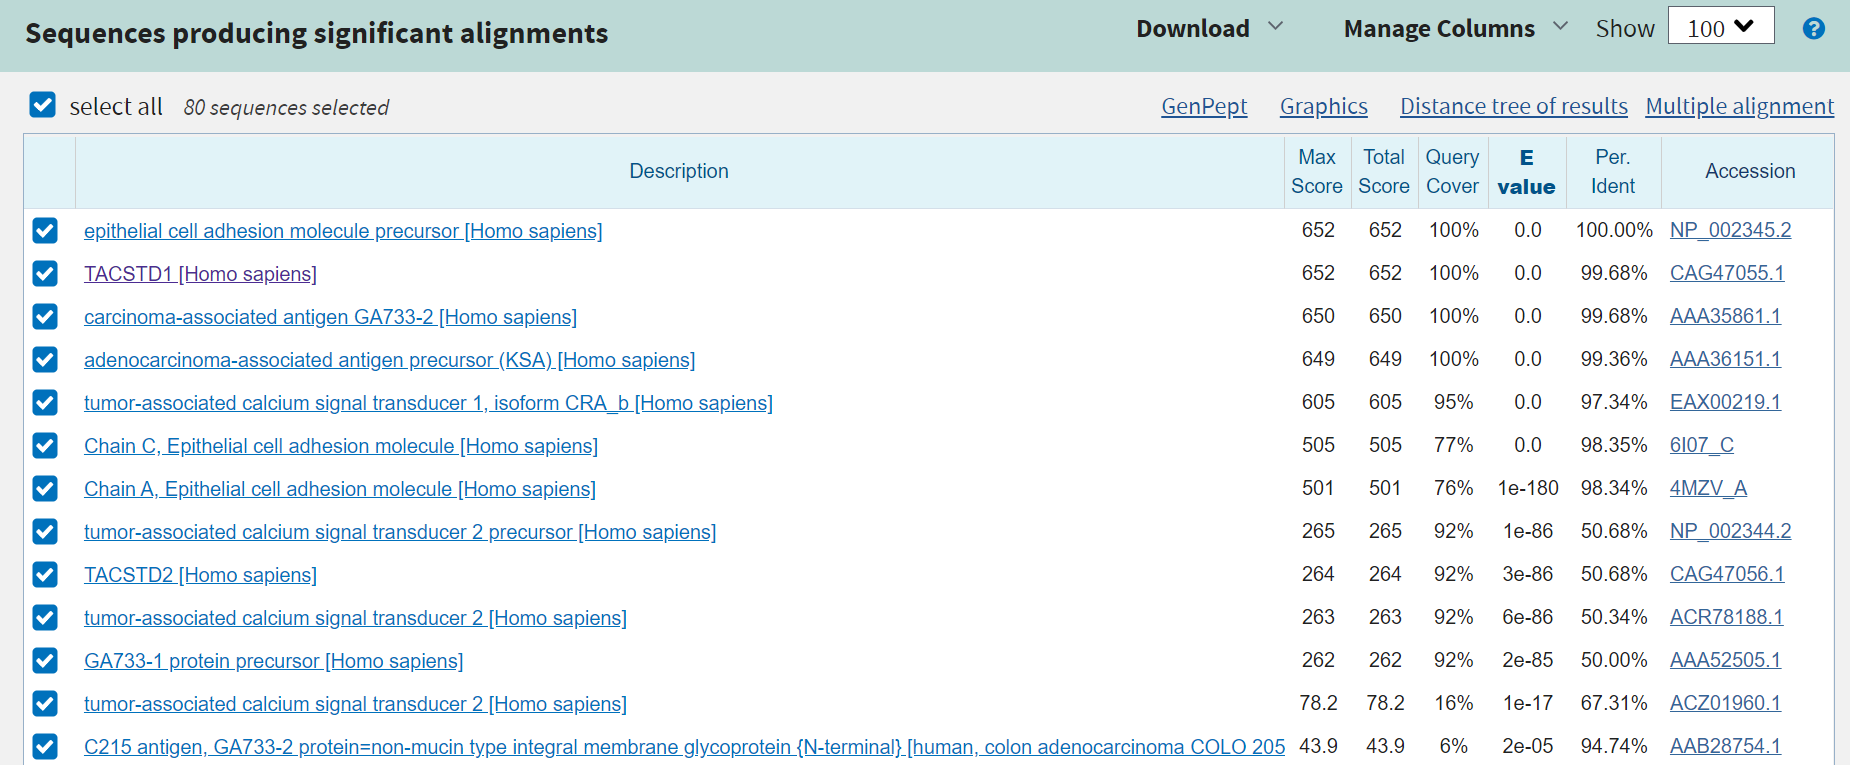1850x765 pixels.
Task: Open the TACSTD1 [Homo sapiens] entry
Action: [x=200, y=274]
